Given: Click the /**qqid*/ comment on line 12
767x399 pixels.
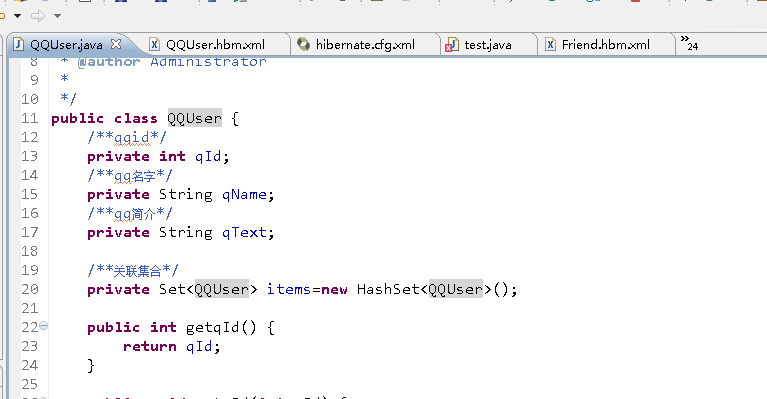Looking at the screenshot, I should coord(127,138).
